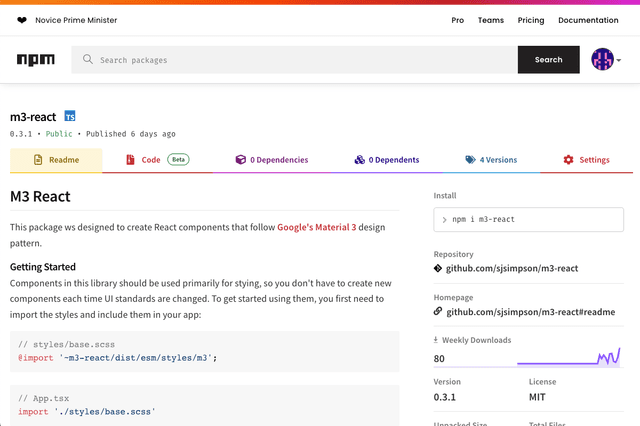Click the MIT license value

[537, 397]
